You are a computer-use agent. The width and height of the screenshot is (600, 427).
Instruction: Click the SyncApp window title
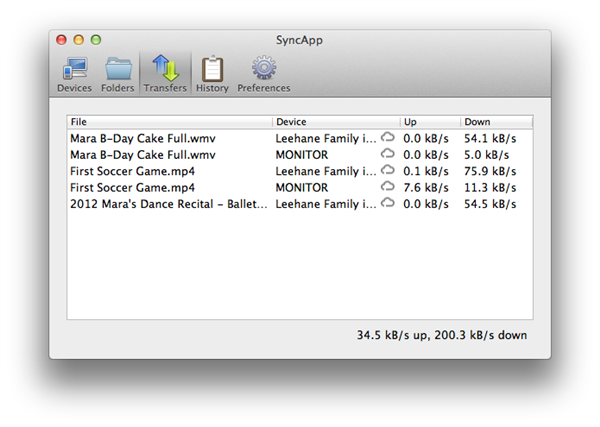pyautogui.click(x=299, y=40)
